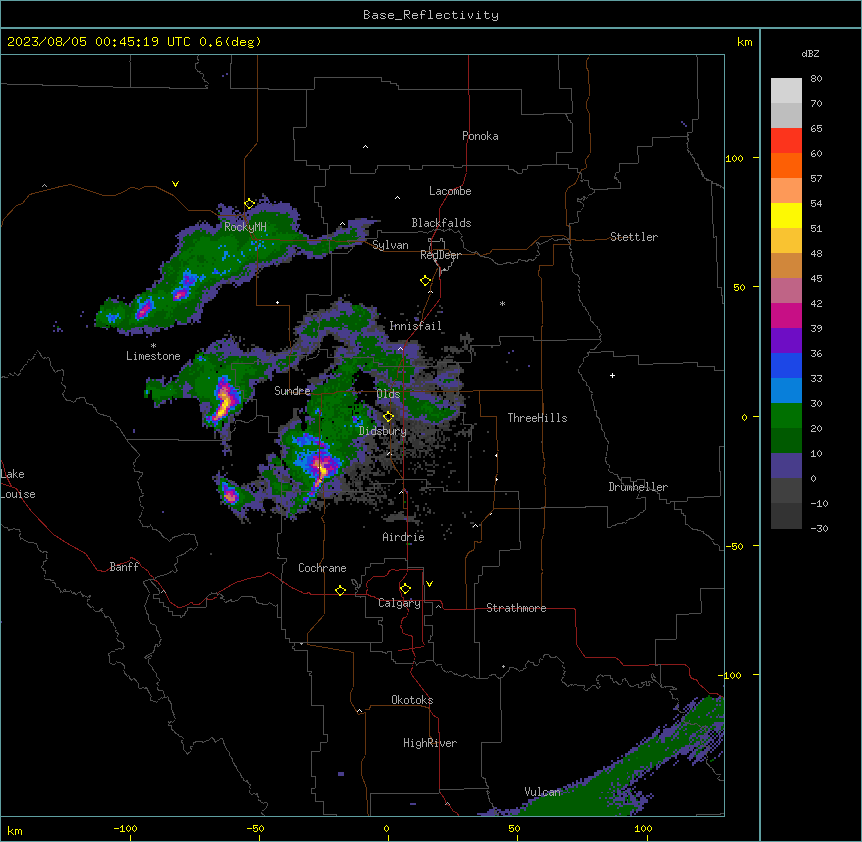Select the Lake Louise label
The height and width of the screenshot is (842, 862).
(x=18, y=484)
